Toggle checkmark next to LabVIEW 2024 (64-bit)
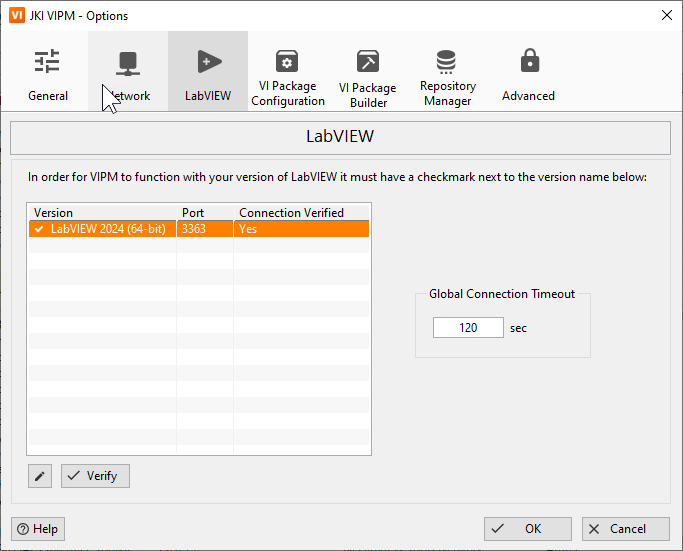The height and width of the screenshot is (551, 683). click(x=39, y=229)
